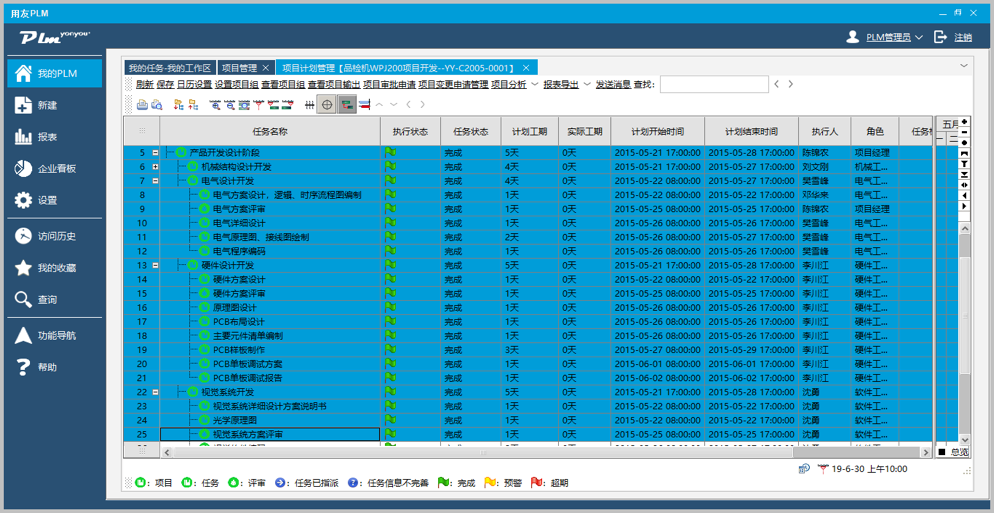Switch to the 项目管理 tab
The height and width of the screenshot is (513, 994).
point(239,68)
